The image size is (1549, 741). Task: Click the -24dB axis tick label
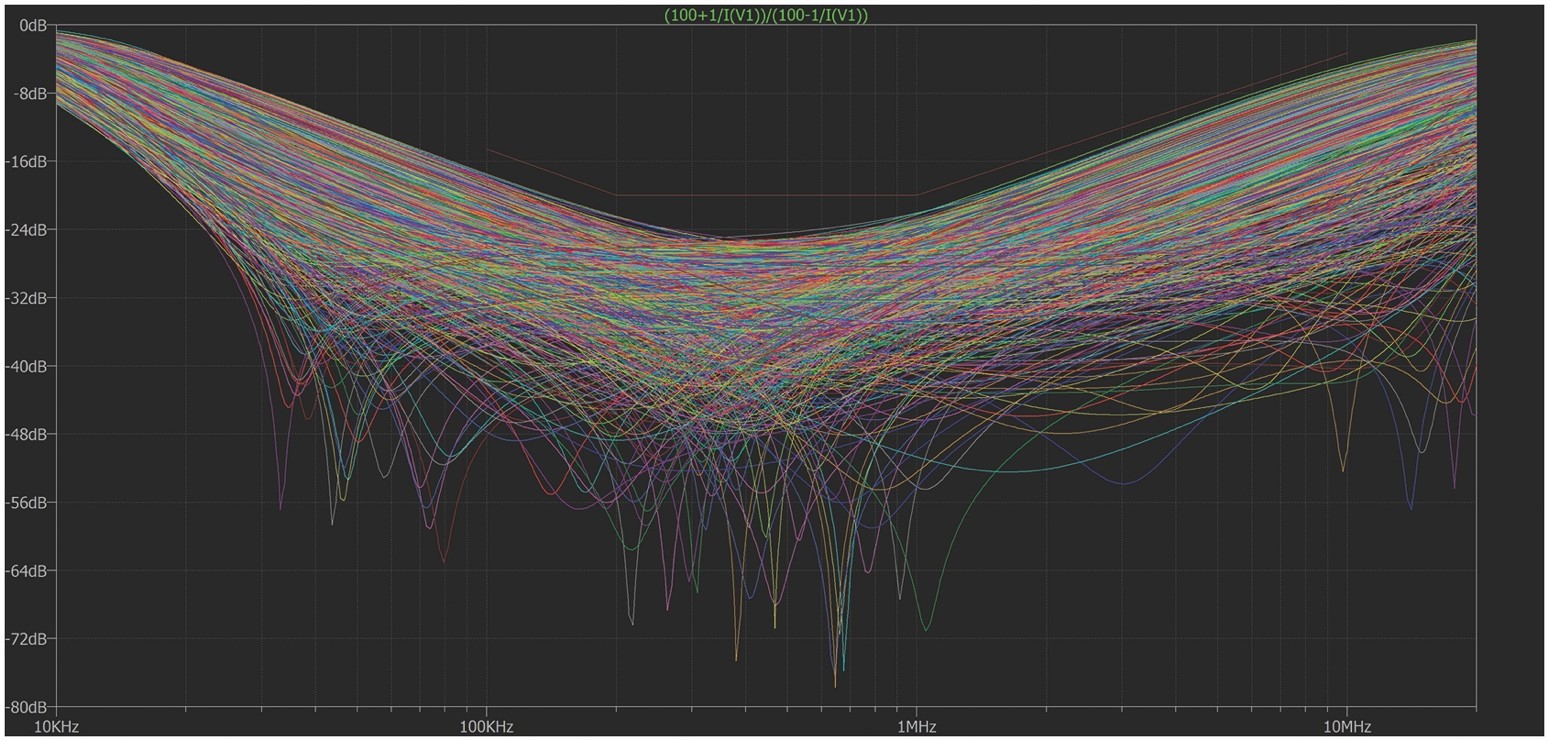point(29,229)
